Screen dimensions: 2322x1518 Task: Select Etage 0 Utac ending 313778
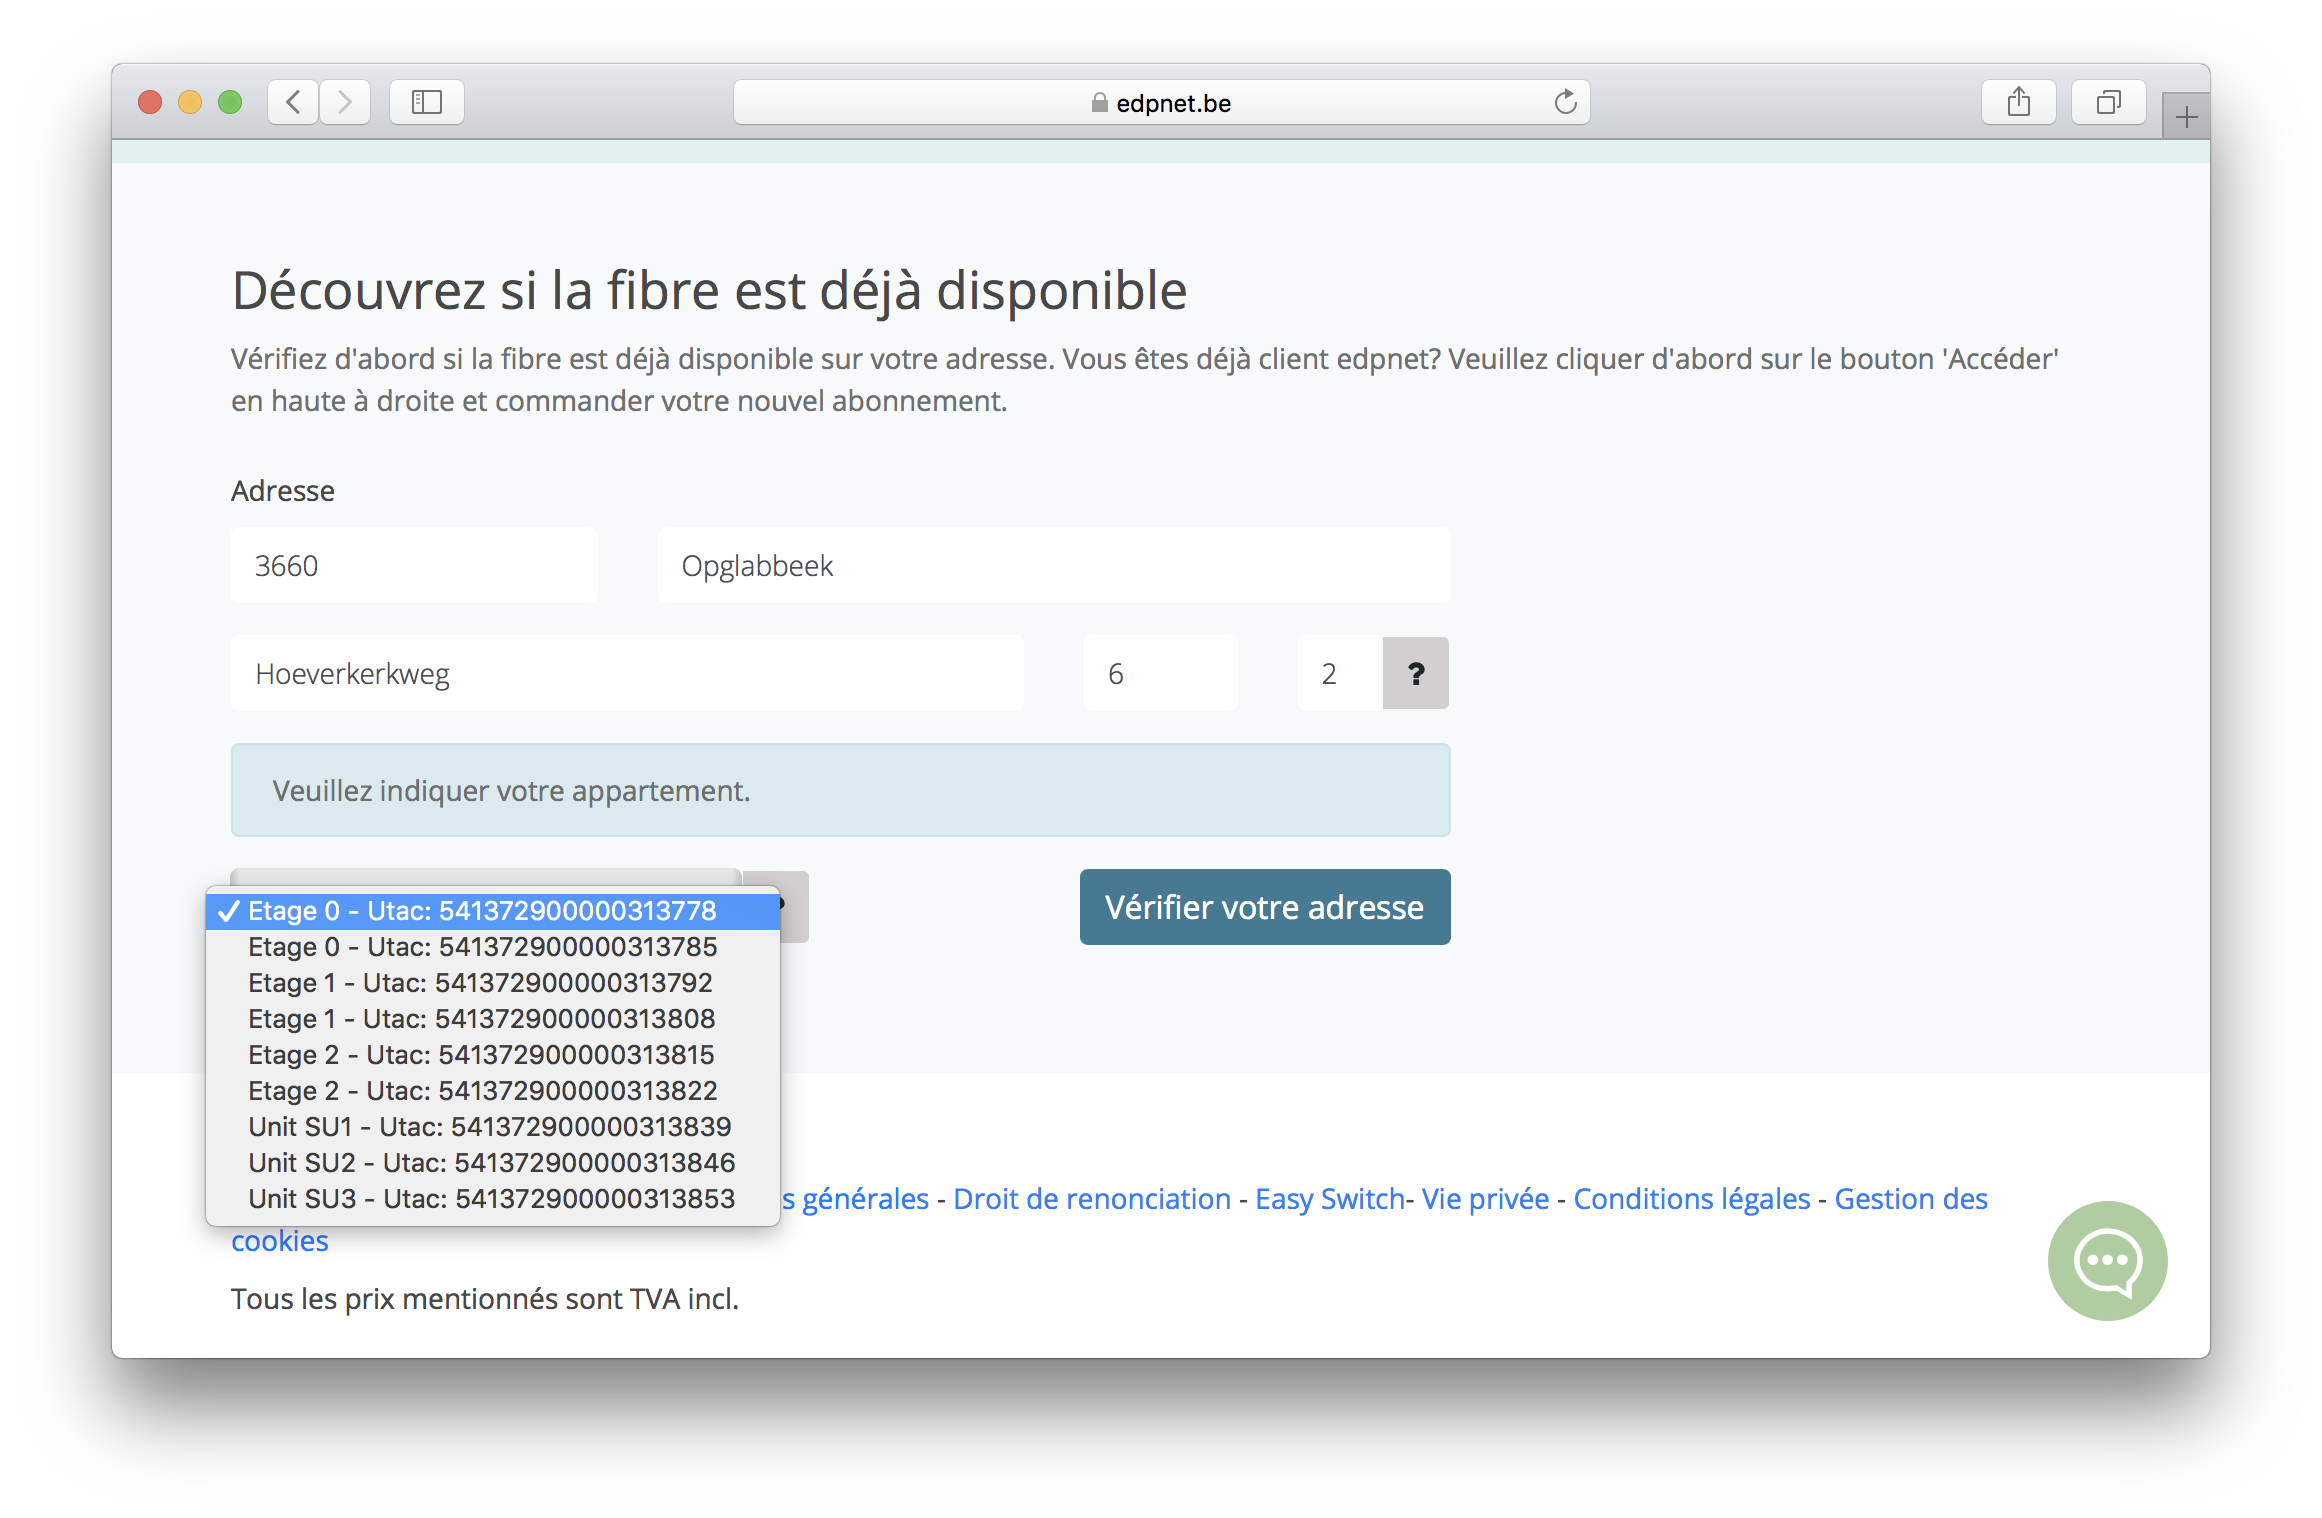[492, 911]
